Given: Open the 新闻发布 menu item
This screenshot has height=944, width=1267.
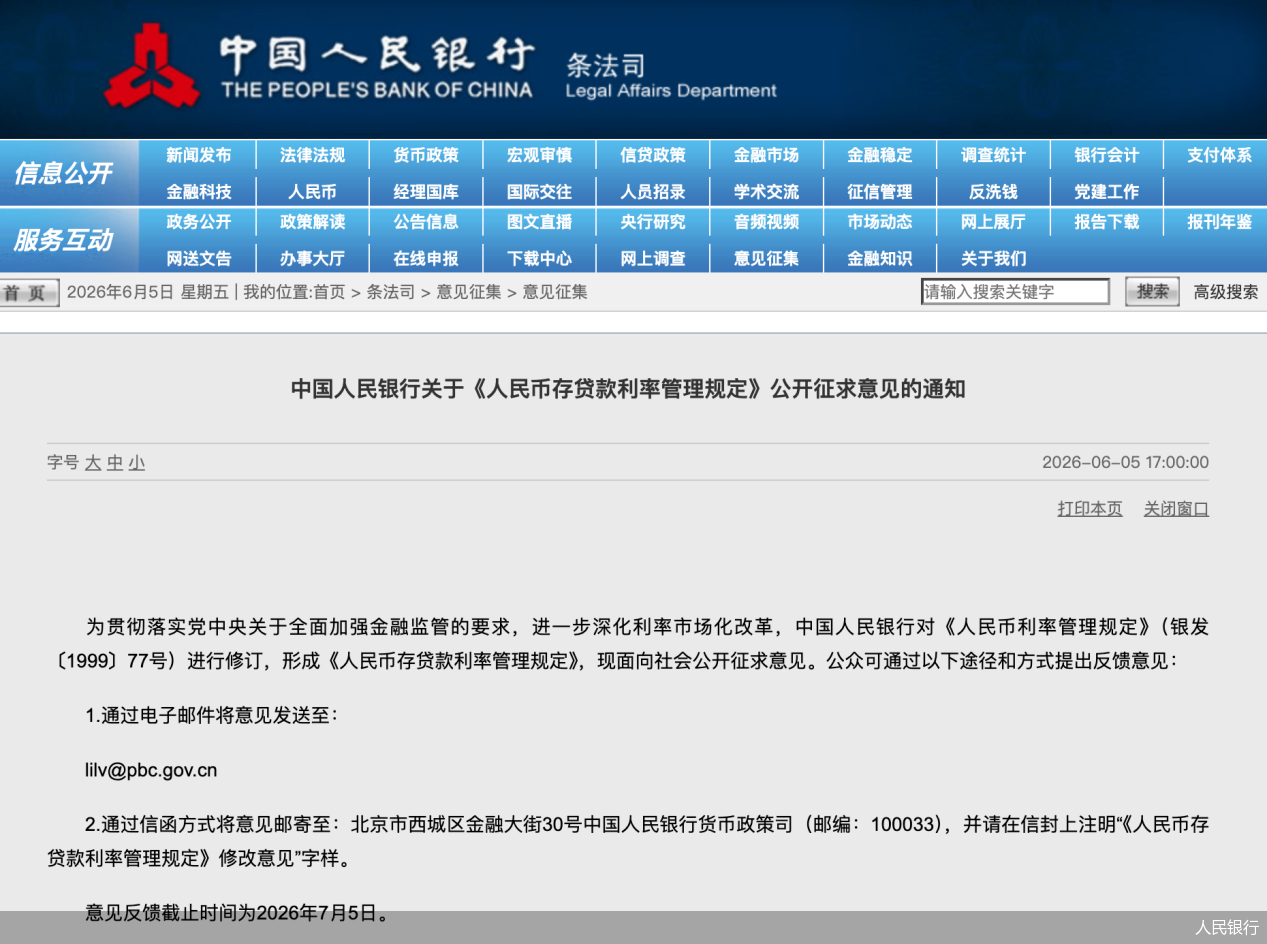Looking at the screenshot, I should click(x=198, y=155).
